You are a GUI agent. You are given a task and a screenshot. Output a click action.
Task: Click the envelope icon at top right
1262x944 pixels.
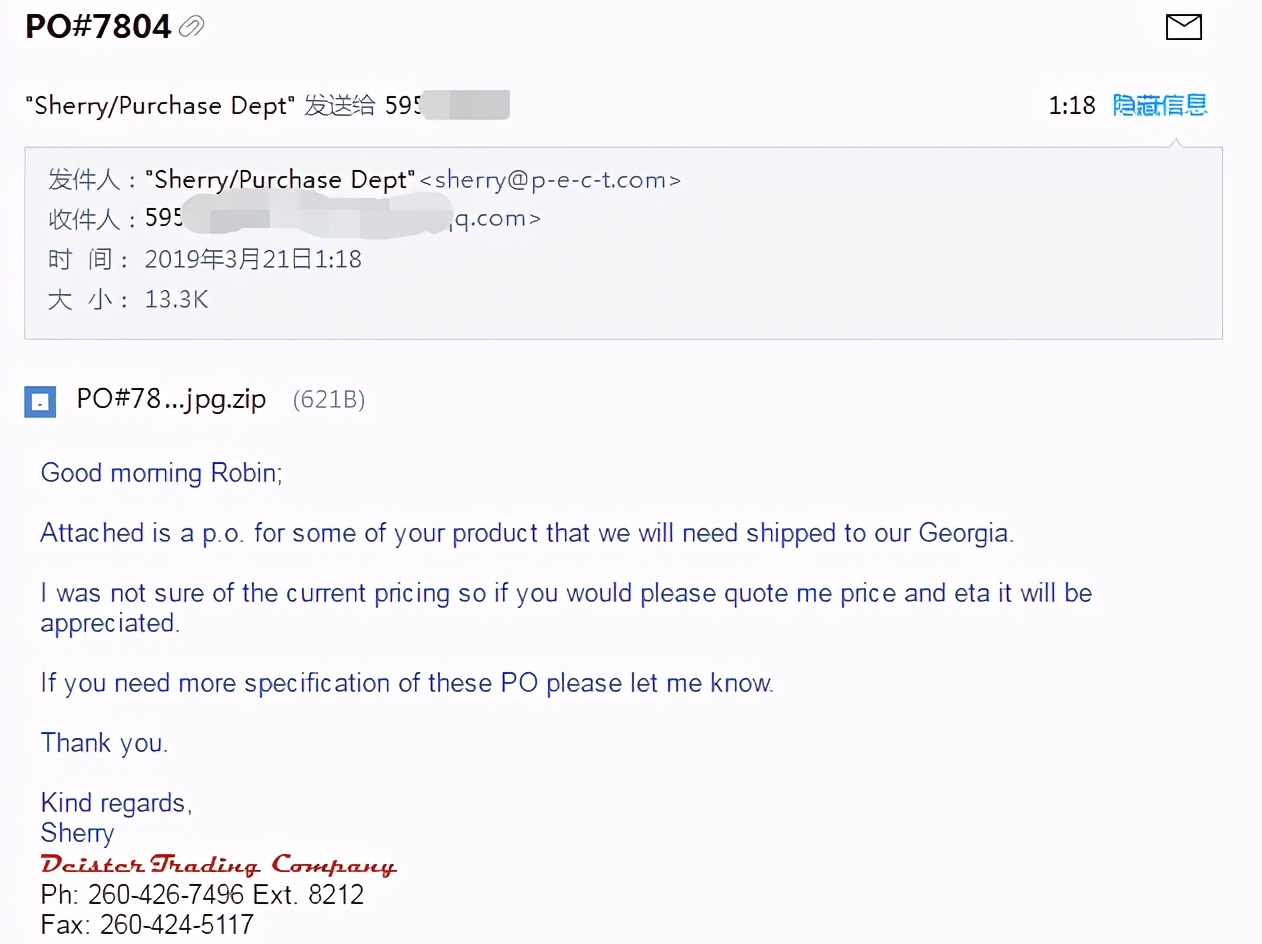click(x=1184, y=27)
